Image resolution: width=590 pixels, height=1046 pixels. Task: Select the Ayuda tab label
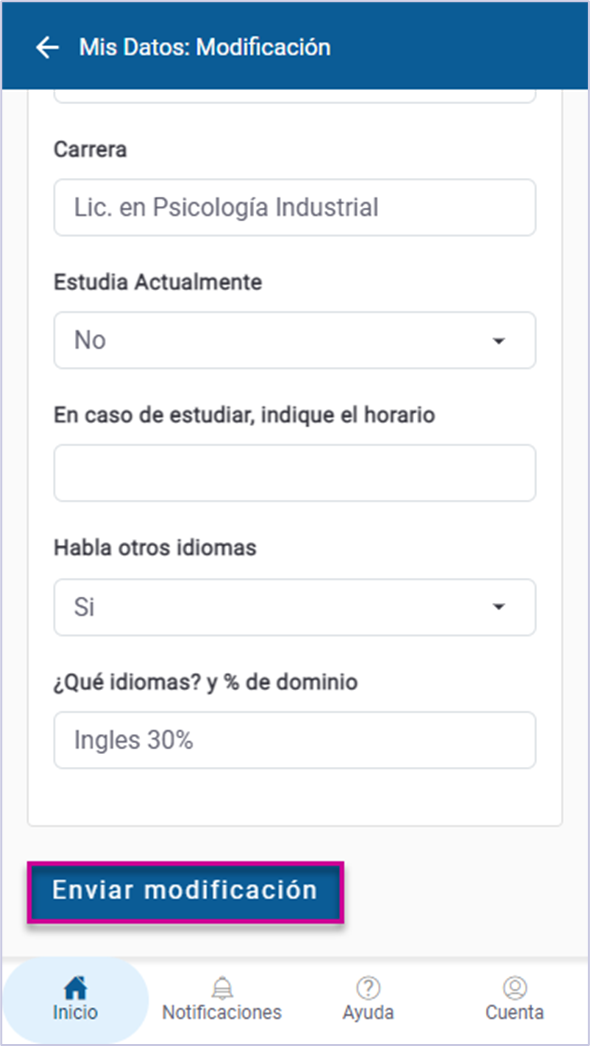tap(368, 1013)
